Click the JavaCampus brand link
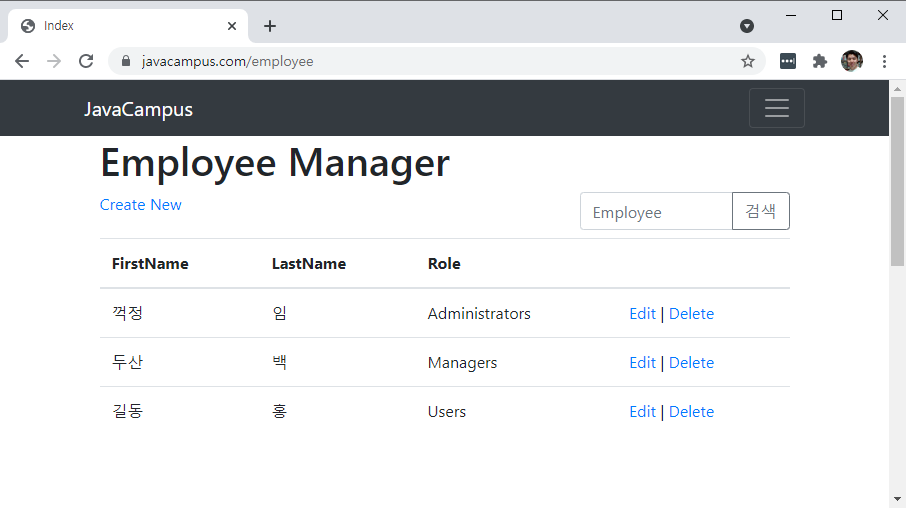Viewport: 906px width, 508px height. (x=138, y=110)
